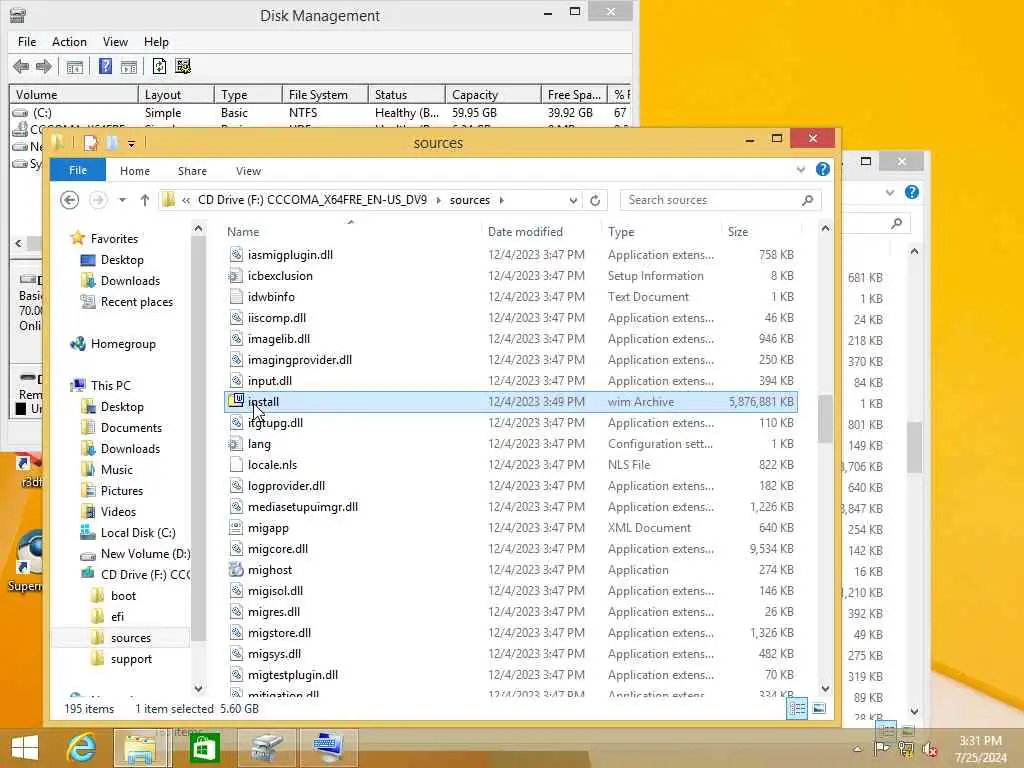Select mighost application file
This screenshot has width=1024, height=768.
511,569
